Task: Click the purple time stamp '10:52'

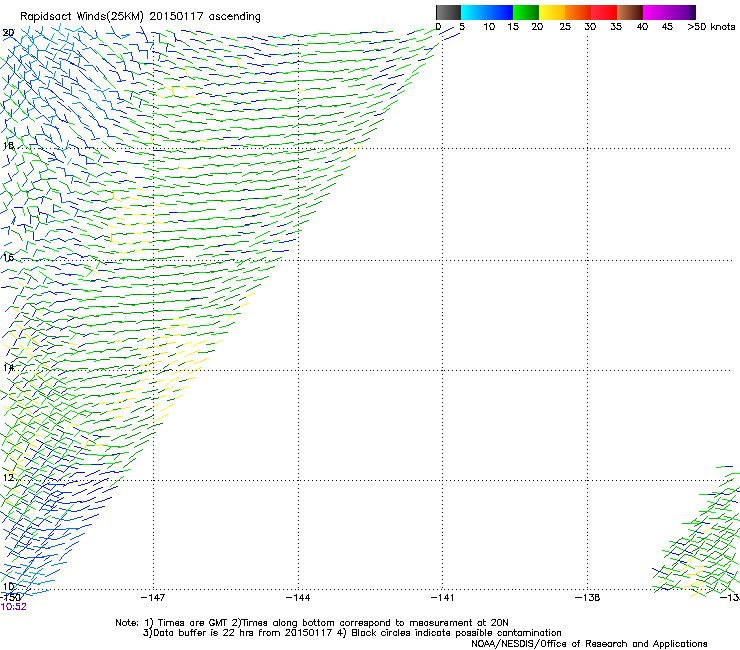Action: [14, 607]
